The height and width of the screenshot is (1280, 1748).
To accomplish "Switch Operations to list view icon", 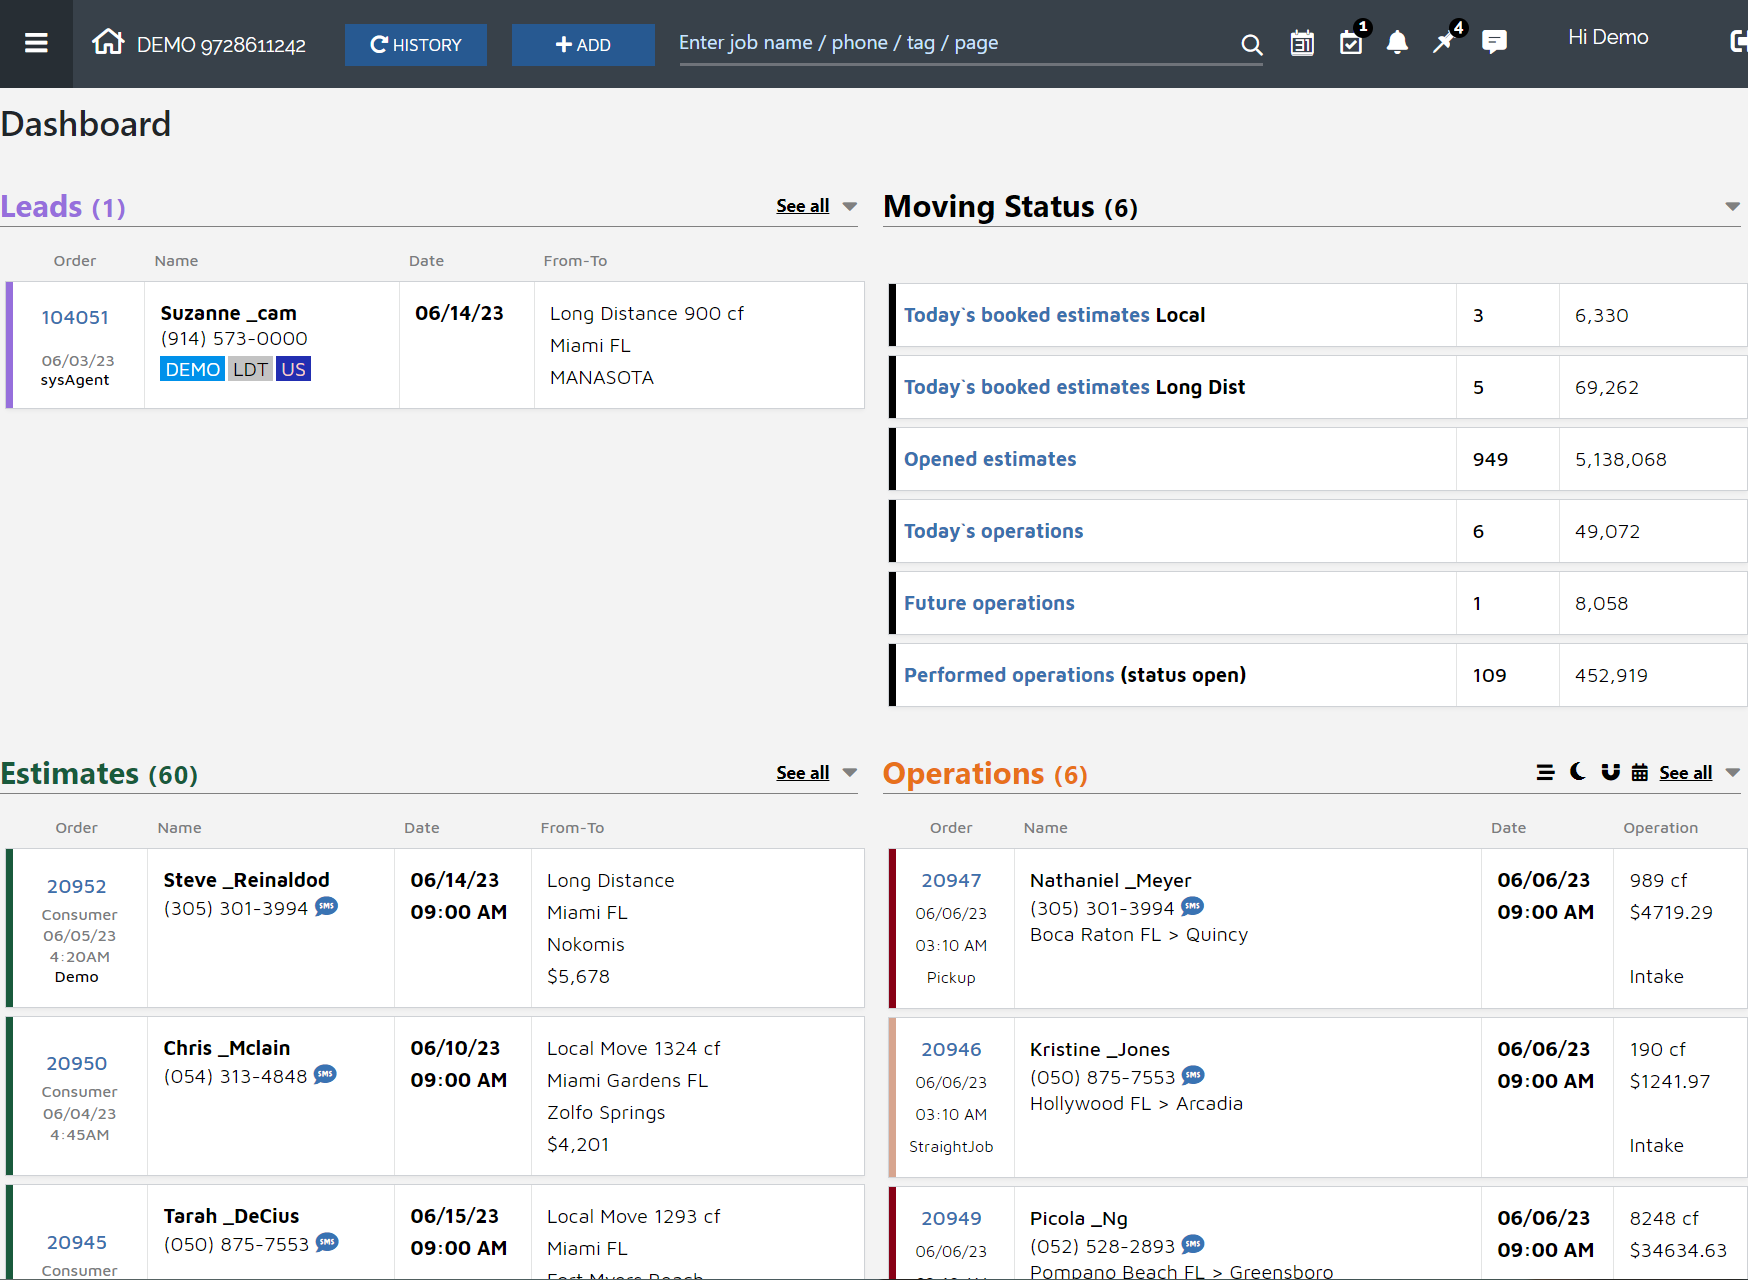I will pyautogui.click(x=1545, y=772).
